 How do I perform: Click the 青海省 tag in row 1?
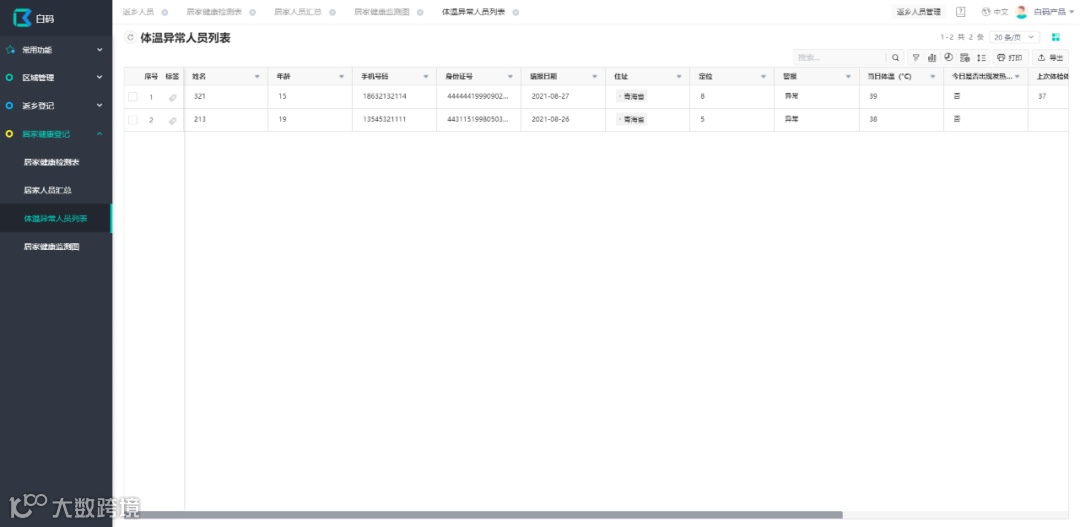pos(632,97)
